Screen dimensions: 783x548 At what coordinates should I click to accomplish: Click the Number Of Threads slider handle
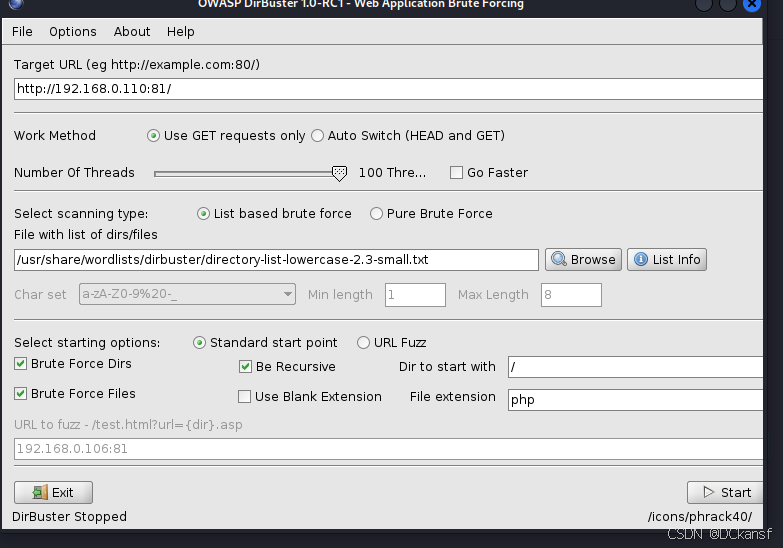[339, 173]
